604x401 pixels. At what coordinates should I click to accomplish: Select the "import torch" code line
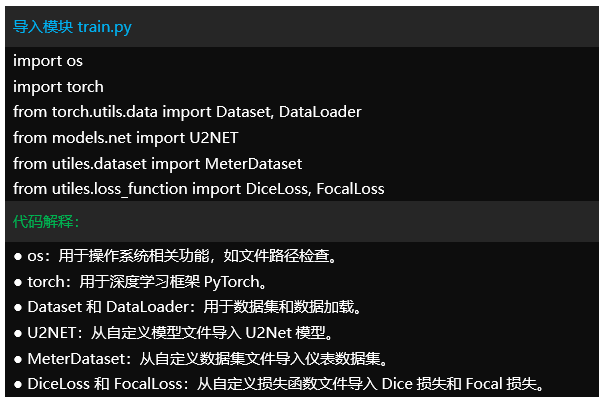pyautogui.click(x=58, y=87)
